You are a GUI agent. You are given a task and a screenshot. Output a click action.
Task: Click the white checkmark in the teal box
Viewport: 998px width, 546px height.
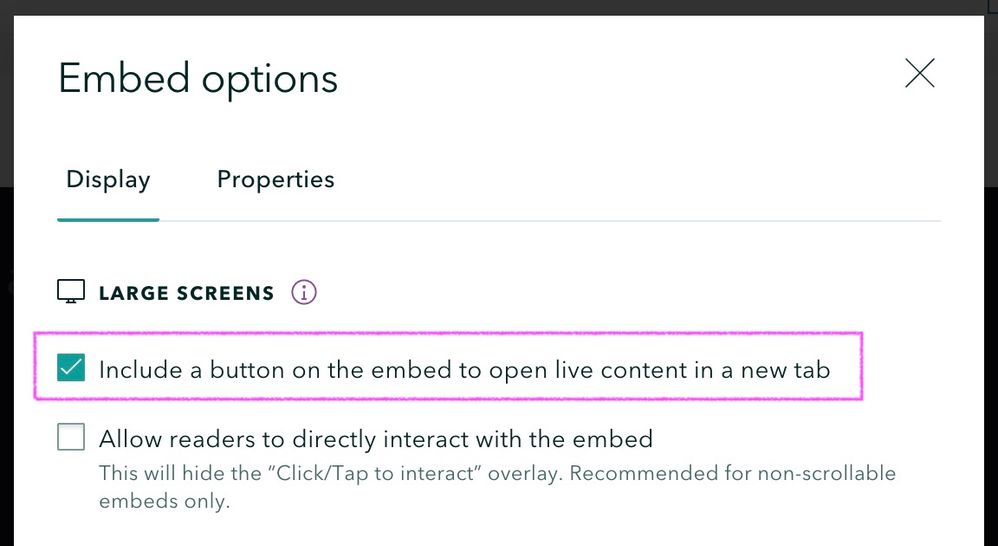(x=71, y=369)
